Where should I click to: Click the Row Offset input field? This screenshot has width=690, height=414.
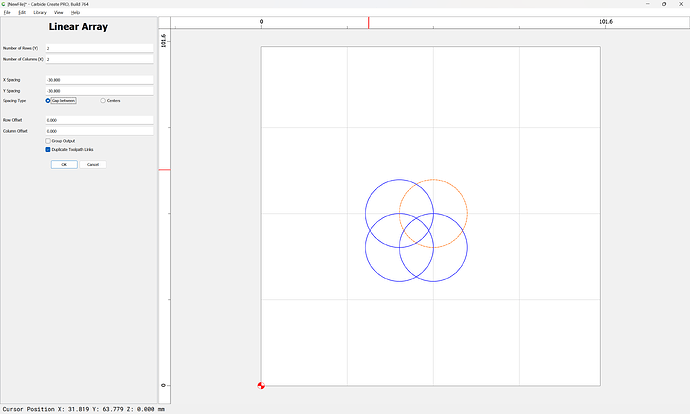[x=99, y=120]
